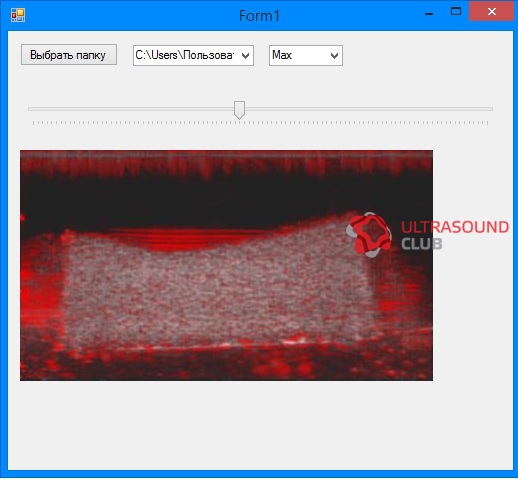This screenshot has height=480, width=518.
Task: Click the Выбрать папку button
Action: click(69, 55)
